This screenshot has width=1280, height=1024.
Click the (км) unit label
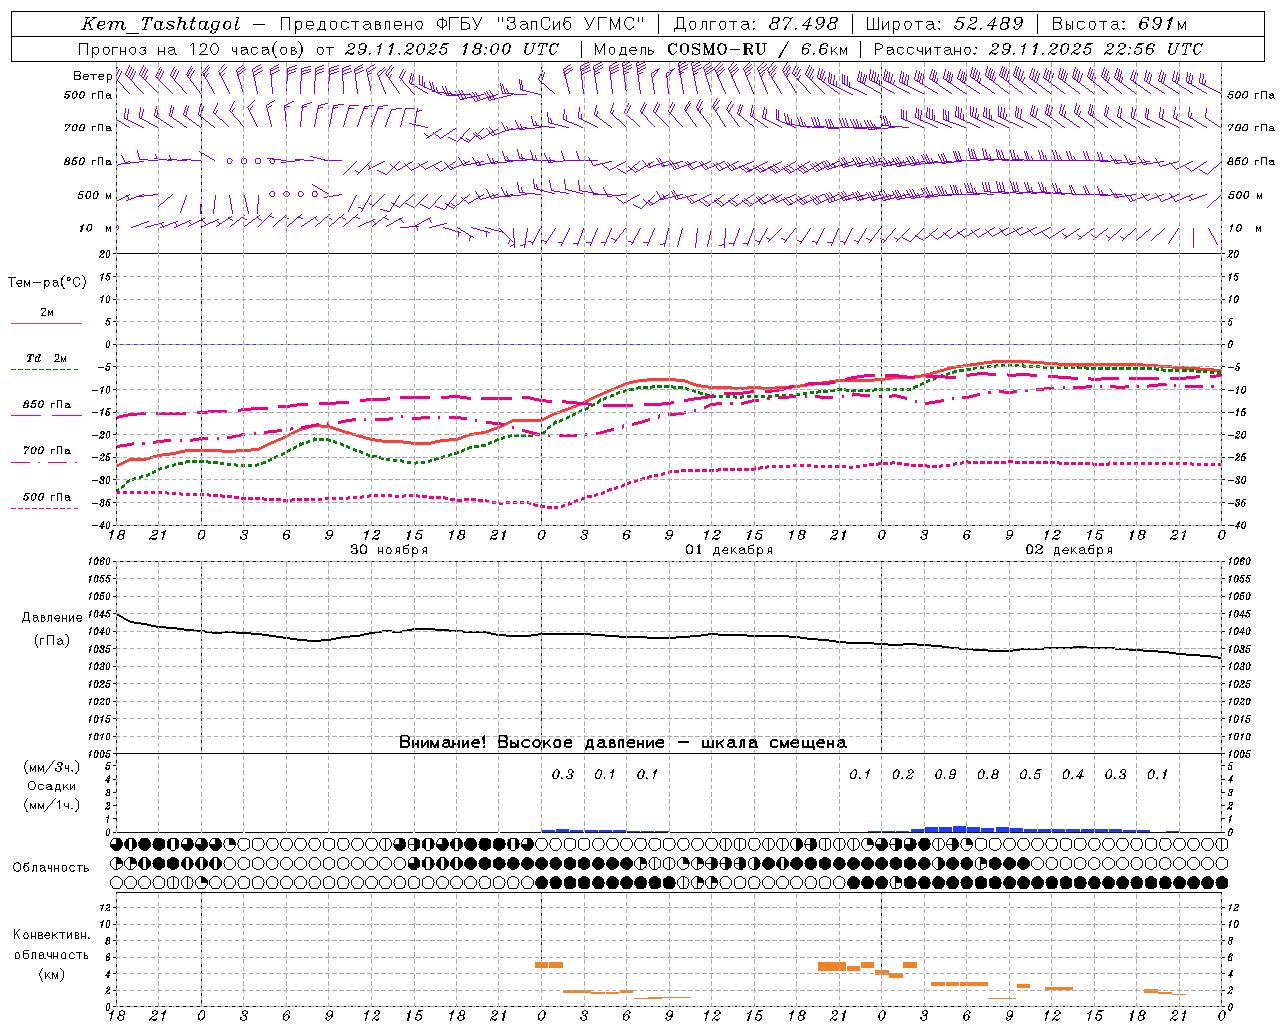(52, 974)
